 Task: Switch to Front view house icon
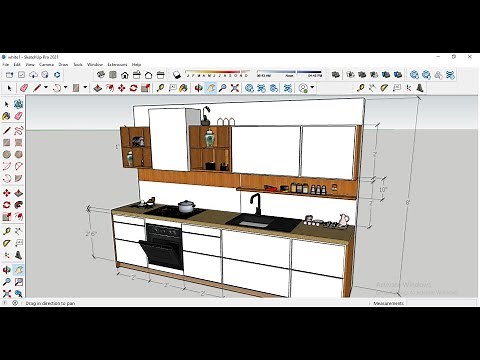tap(125, 75)
